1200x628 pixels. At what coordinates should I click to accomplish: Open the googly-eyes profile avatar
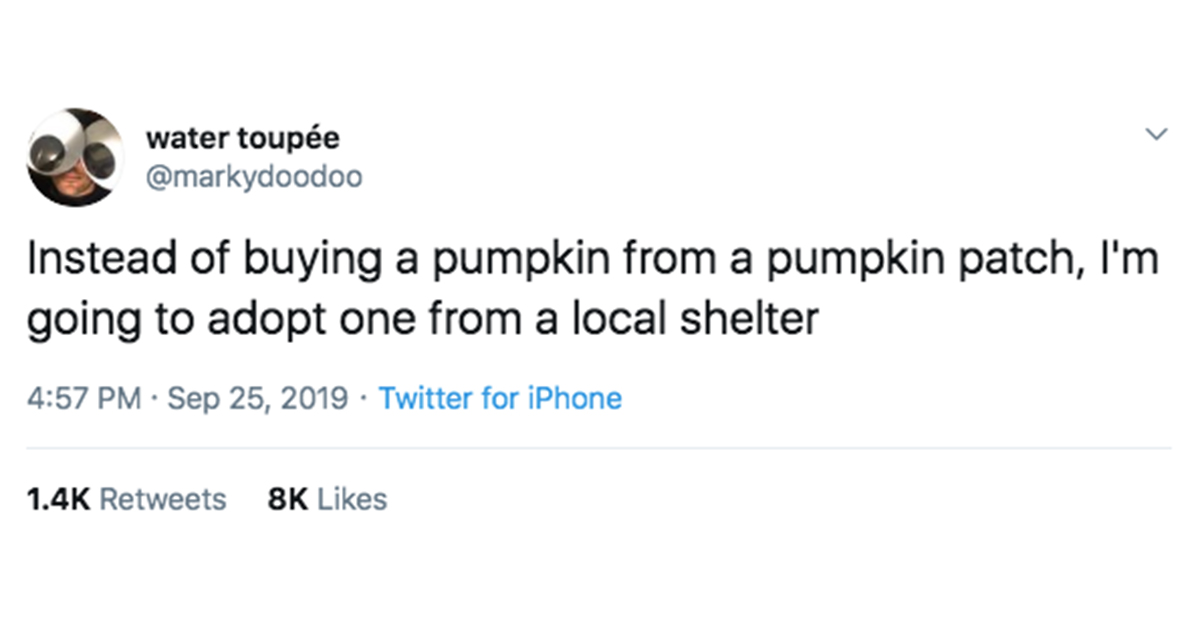(x=75, y=156)
